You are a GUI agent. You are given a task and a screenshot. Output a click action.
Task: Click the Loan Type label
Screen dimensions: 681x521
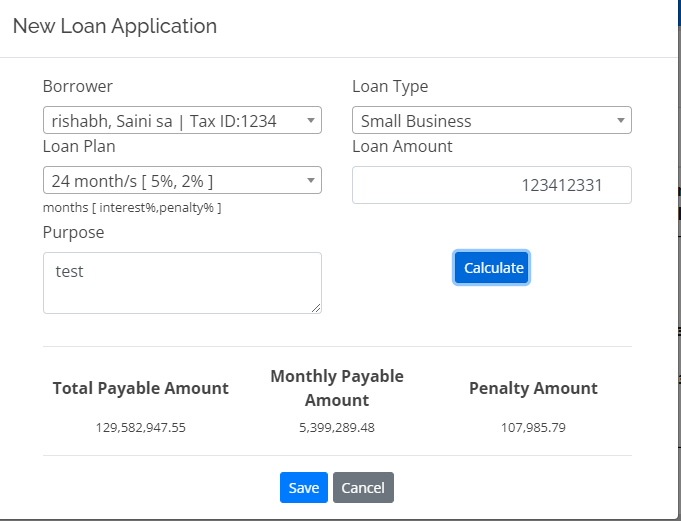click(x=390, y=86)
